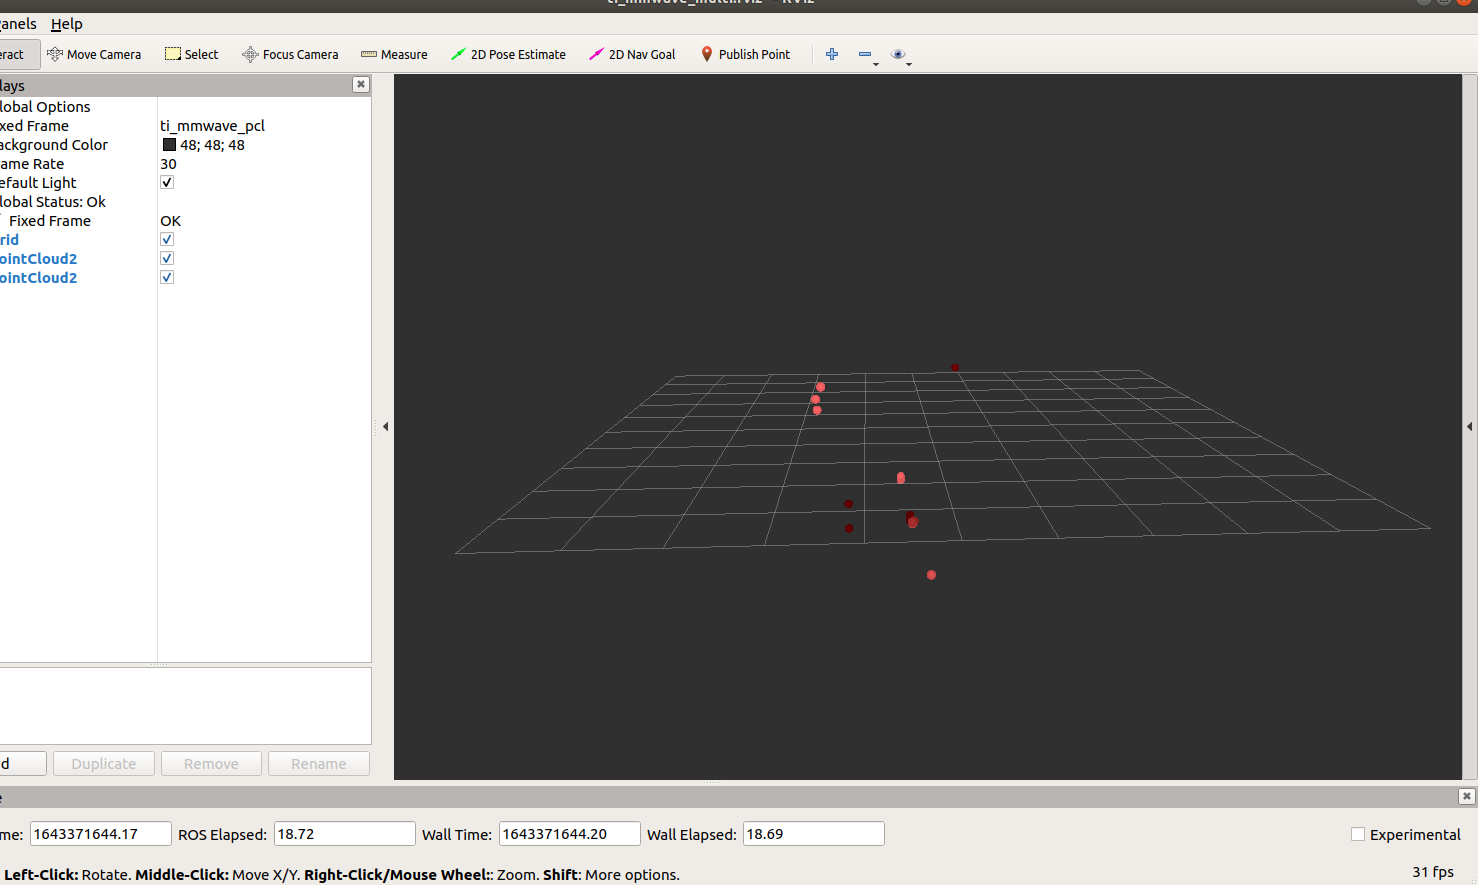Viewport: 1478px width, 885px height.
Task: Expand the right panel with the arrow handle
Action: [1469, 426]
